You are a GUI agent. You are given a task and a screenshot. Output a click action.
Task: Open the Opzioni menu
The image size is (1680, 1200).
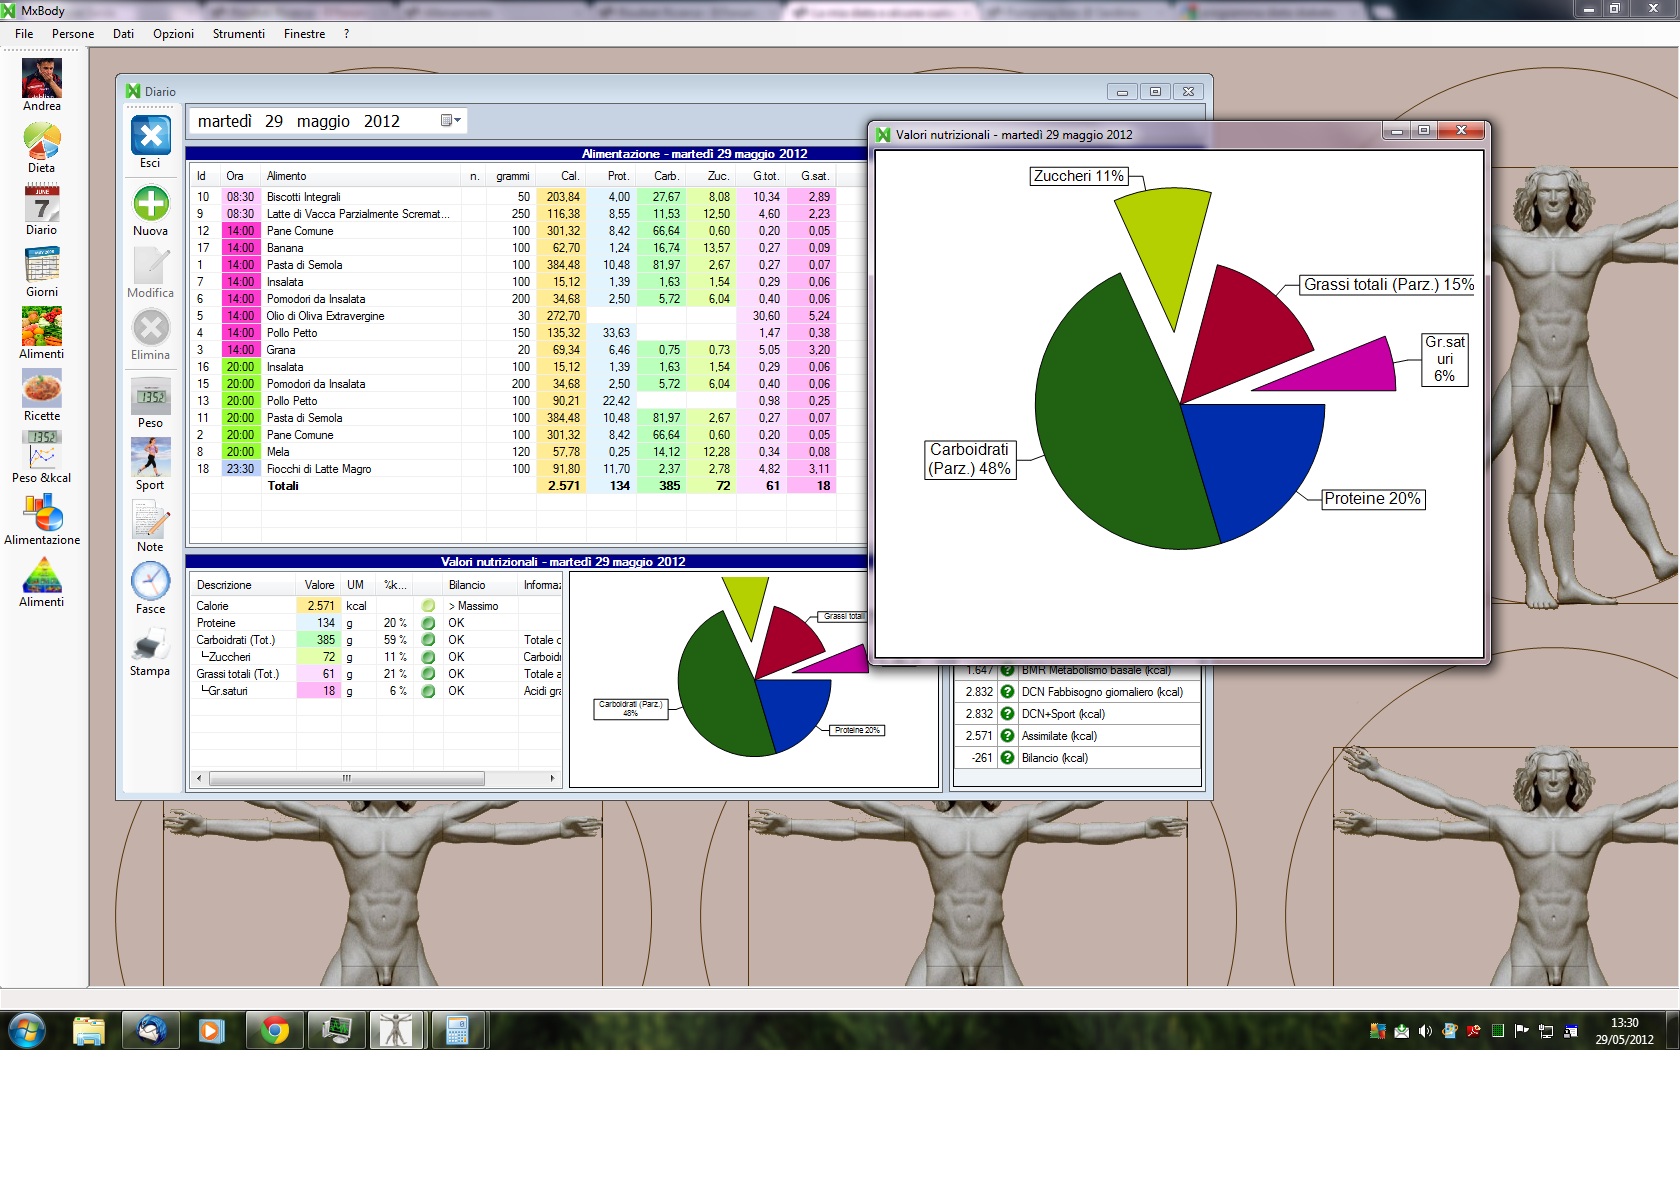point(173,34)
